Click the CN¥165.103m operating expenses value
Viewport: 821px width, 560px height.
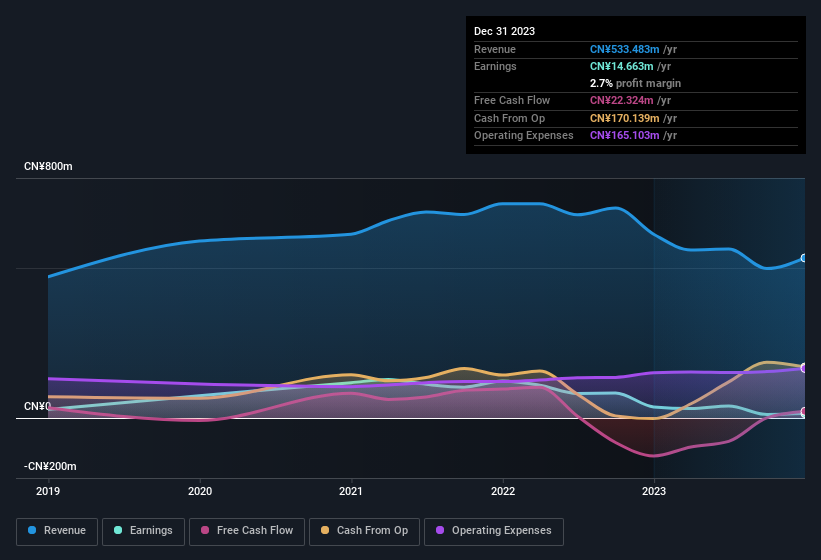tap(624, 136)
